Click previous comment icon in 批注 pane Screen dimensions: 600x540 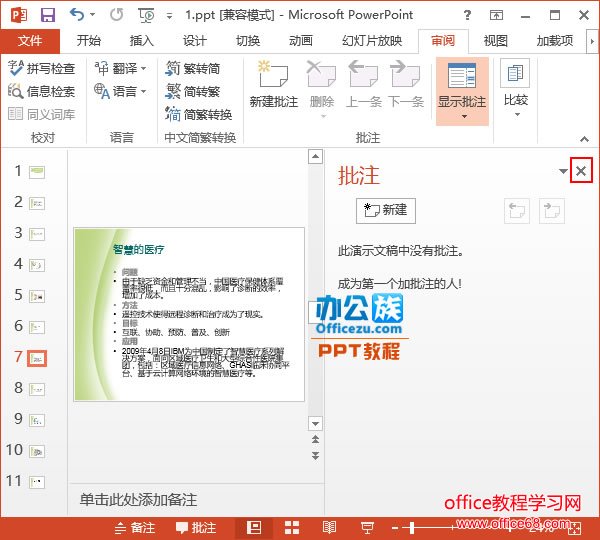tap(517, 211)
